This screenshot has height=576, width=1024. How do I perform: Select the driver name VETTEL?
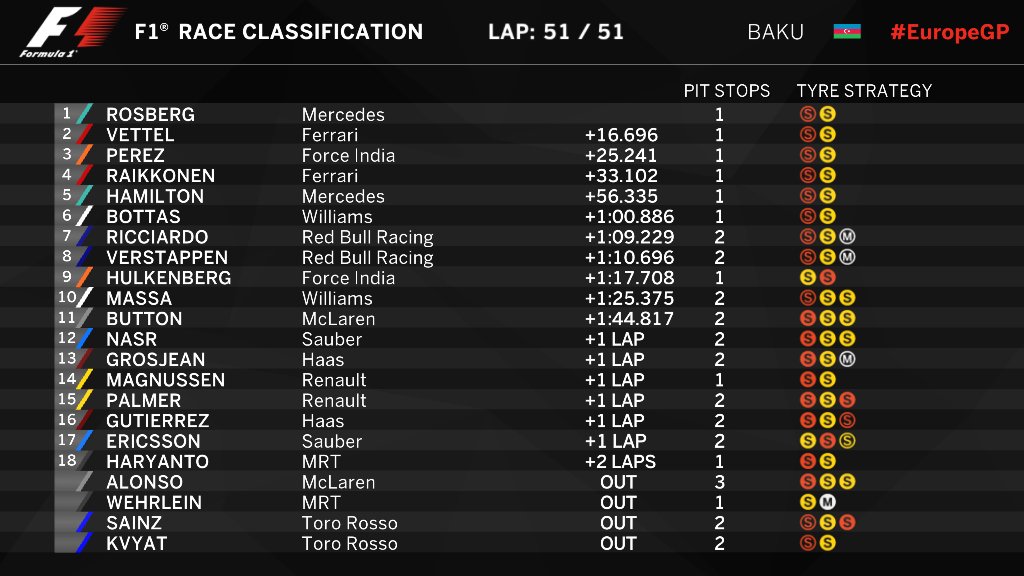pyautogui.click(x=140, y=135)
